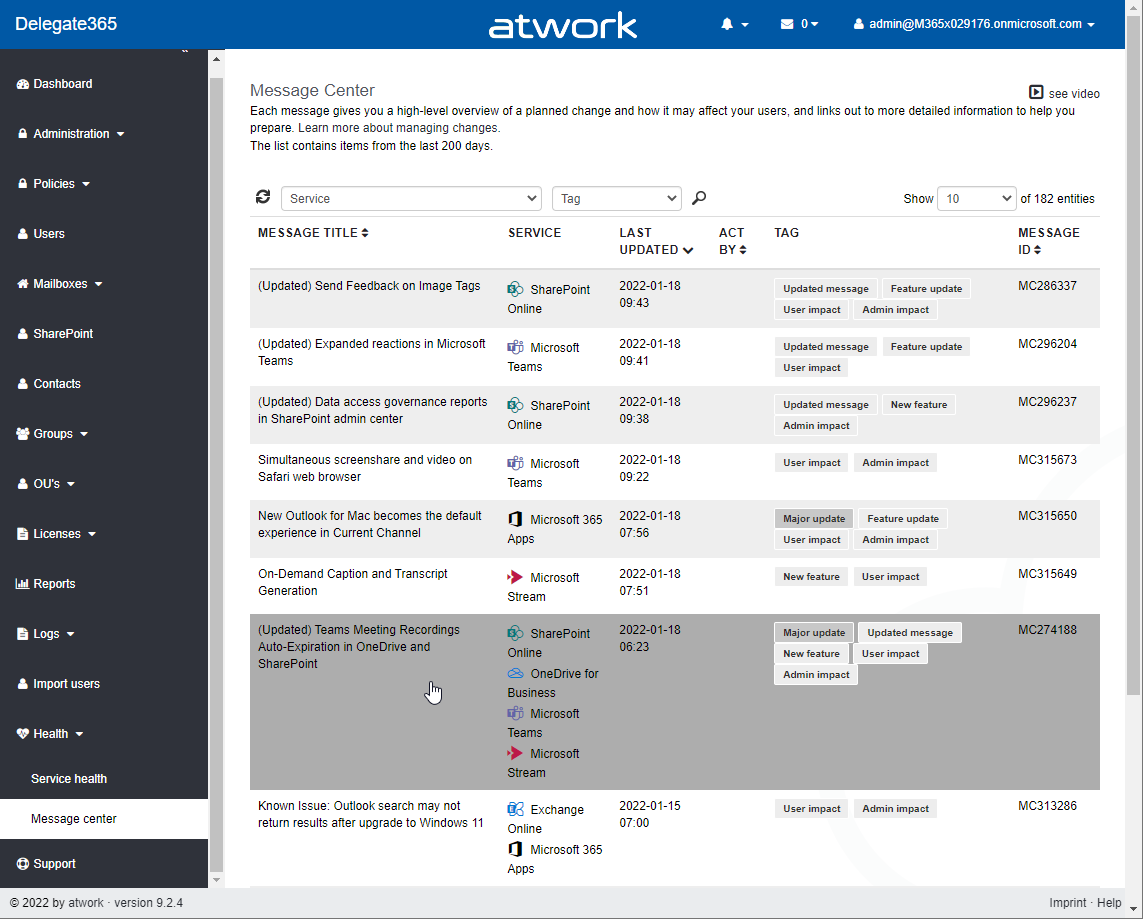Click the see video play icon
The image size is (1143, 919).
click(x=1036, y=93)
